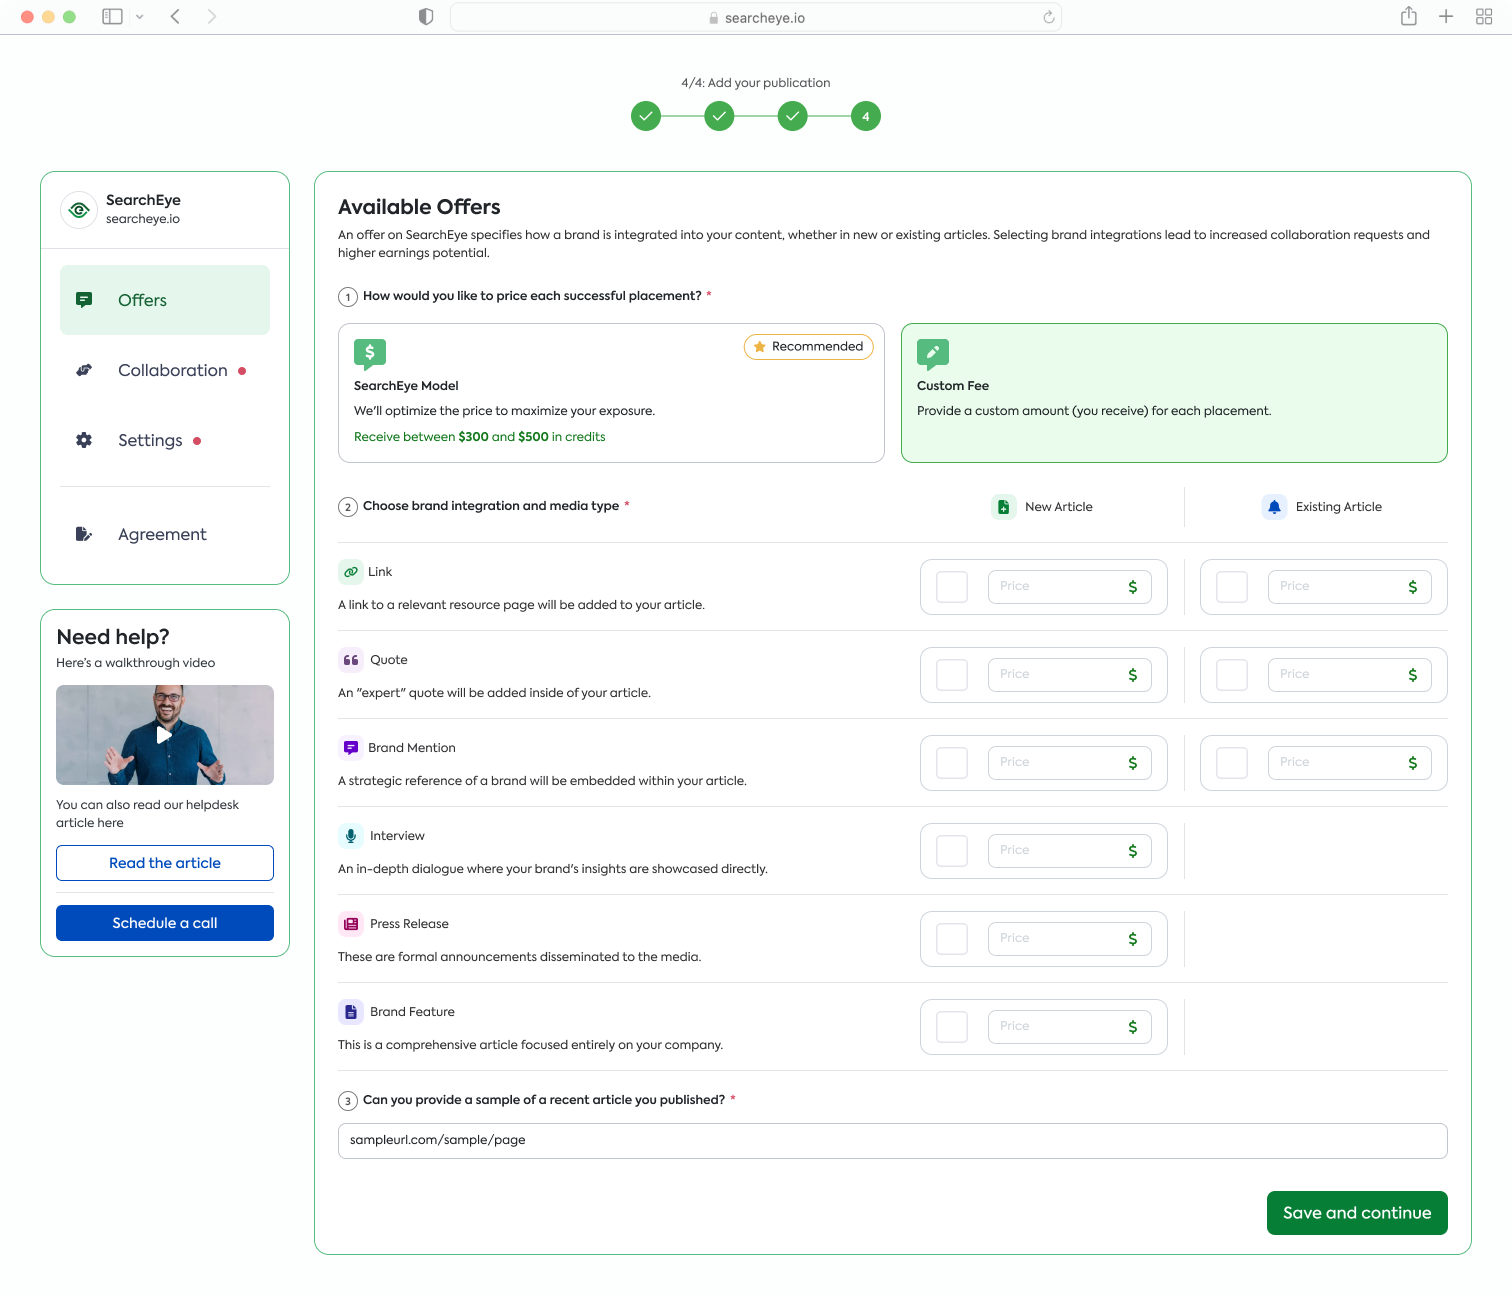Viewport: 1512px width, 1295px height.
Task: Open a new tab with plus icon
Action: tap(1446, 17)
